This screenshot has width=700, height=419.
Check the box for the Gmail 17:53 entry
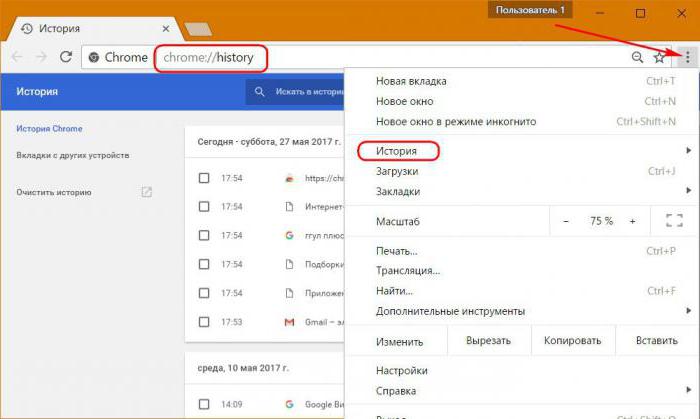click(204, 322)
